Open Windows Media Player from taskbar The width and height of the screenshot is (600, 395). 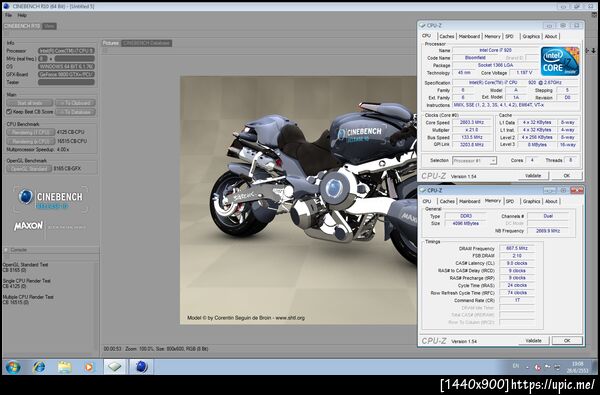pyautogui.click(x=89, y=367)
